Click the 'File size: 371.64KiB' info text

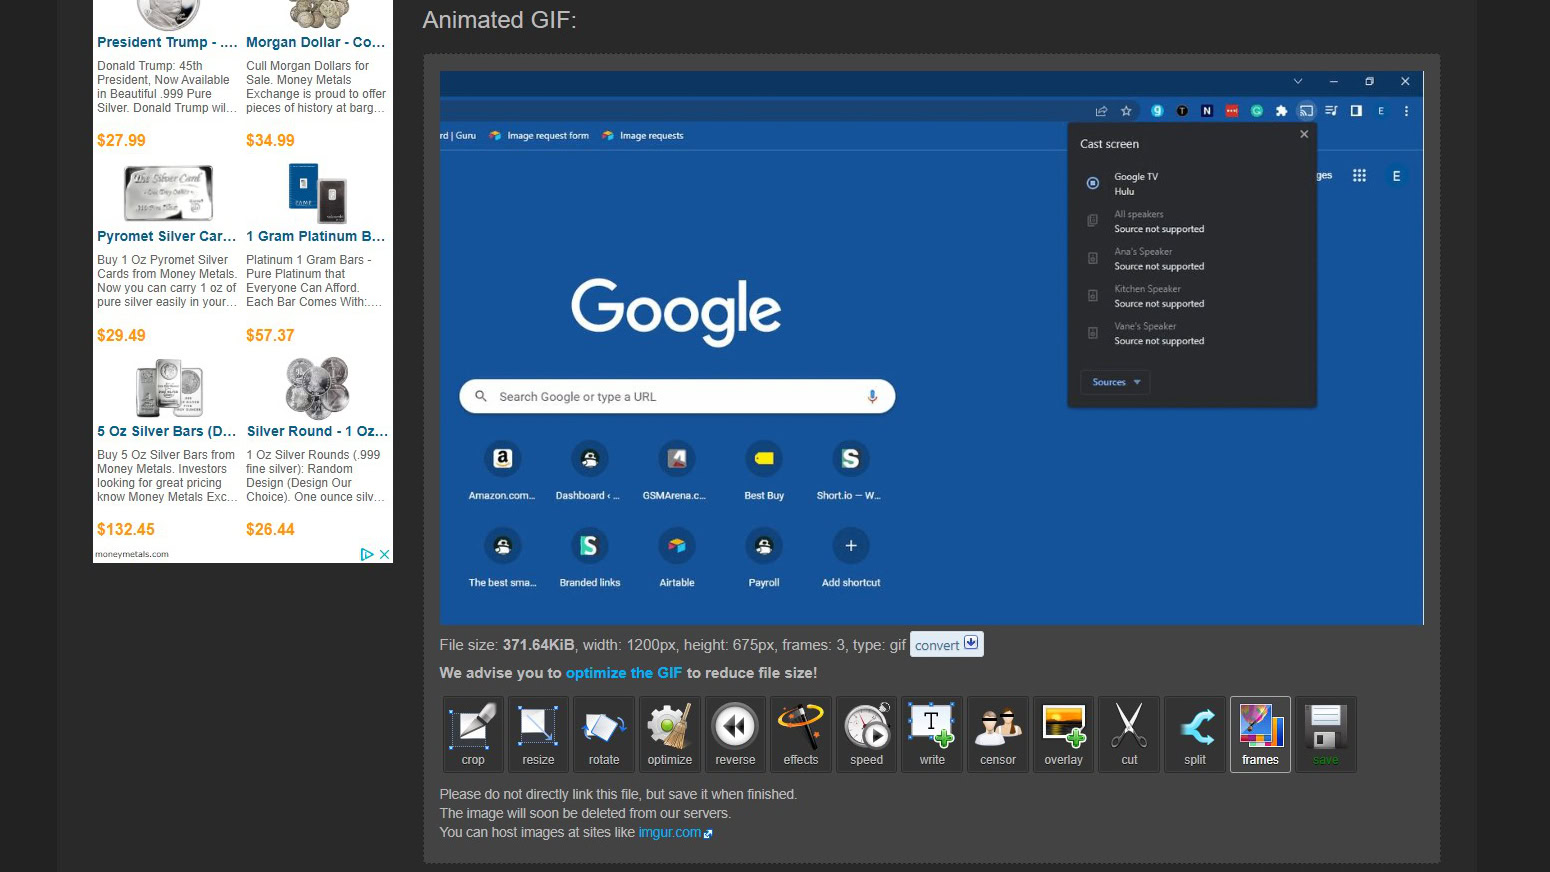click(x=672, y=645)
